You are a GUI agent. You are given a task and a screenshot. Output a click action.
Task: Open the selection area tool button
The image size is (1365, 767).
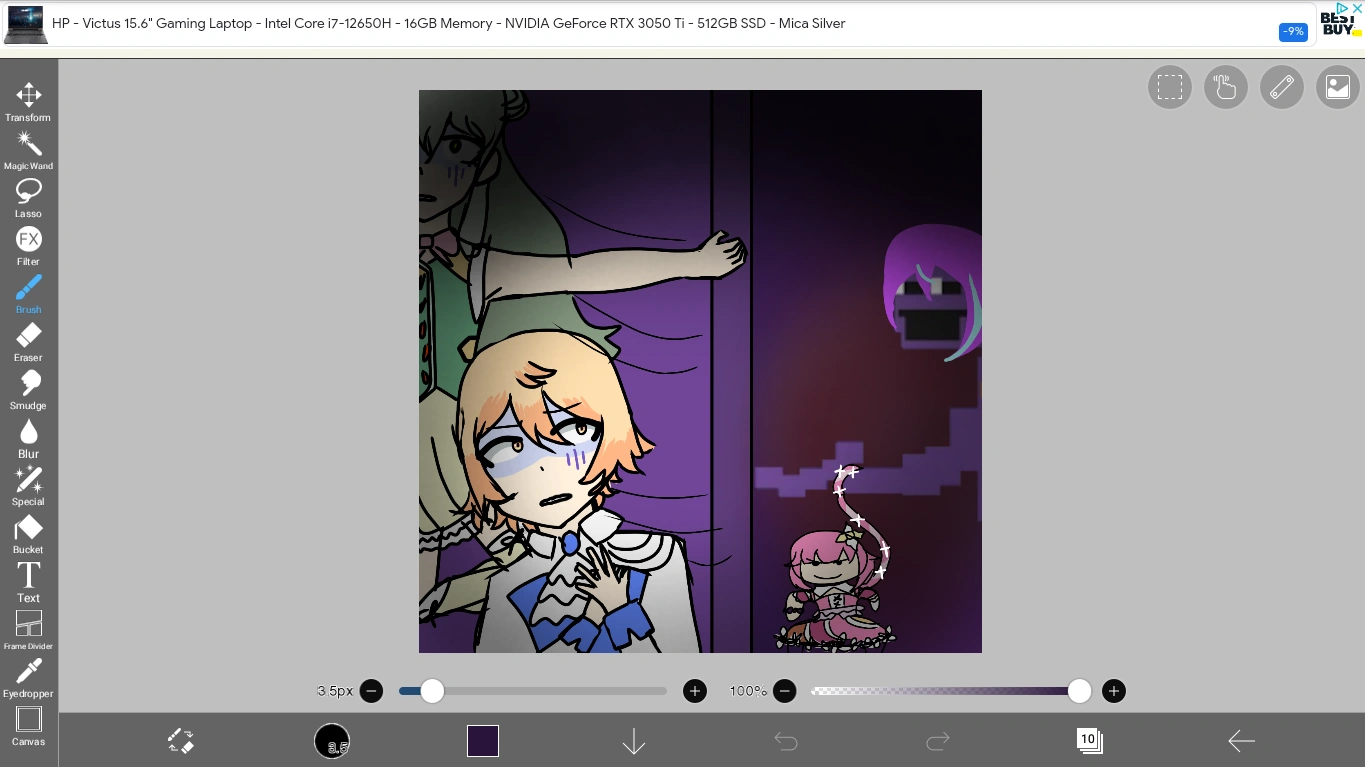pos(1169,88)
